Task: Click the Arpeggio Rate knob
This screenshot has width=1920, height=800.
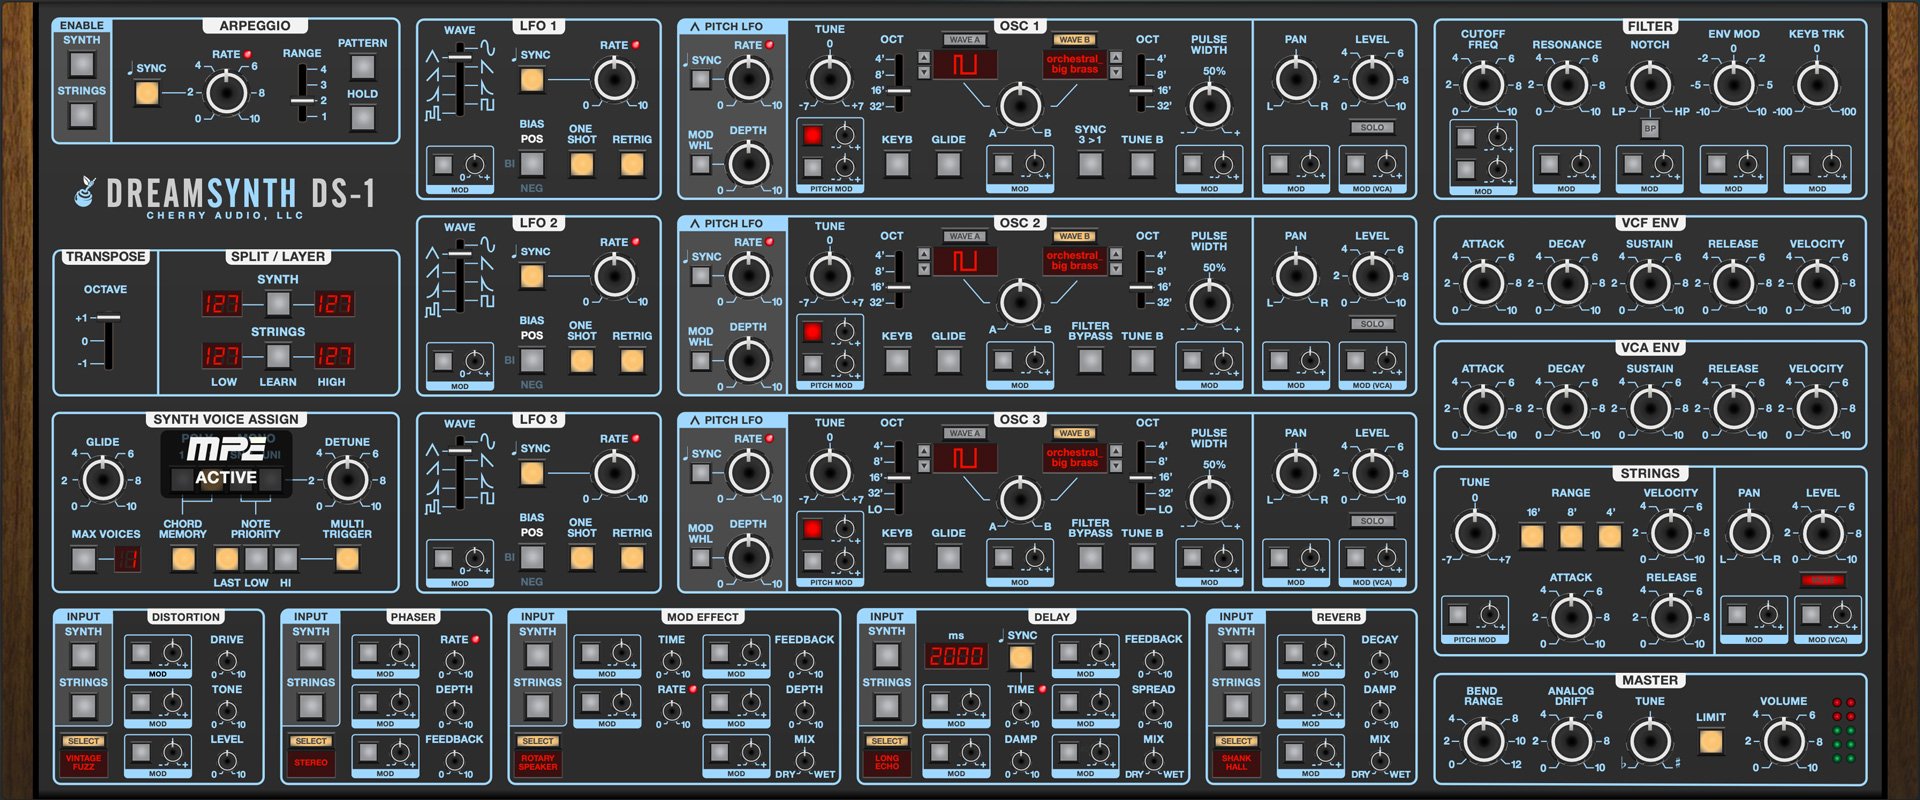Action: [226, 93]
